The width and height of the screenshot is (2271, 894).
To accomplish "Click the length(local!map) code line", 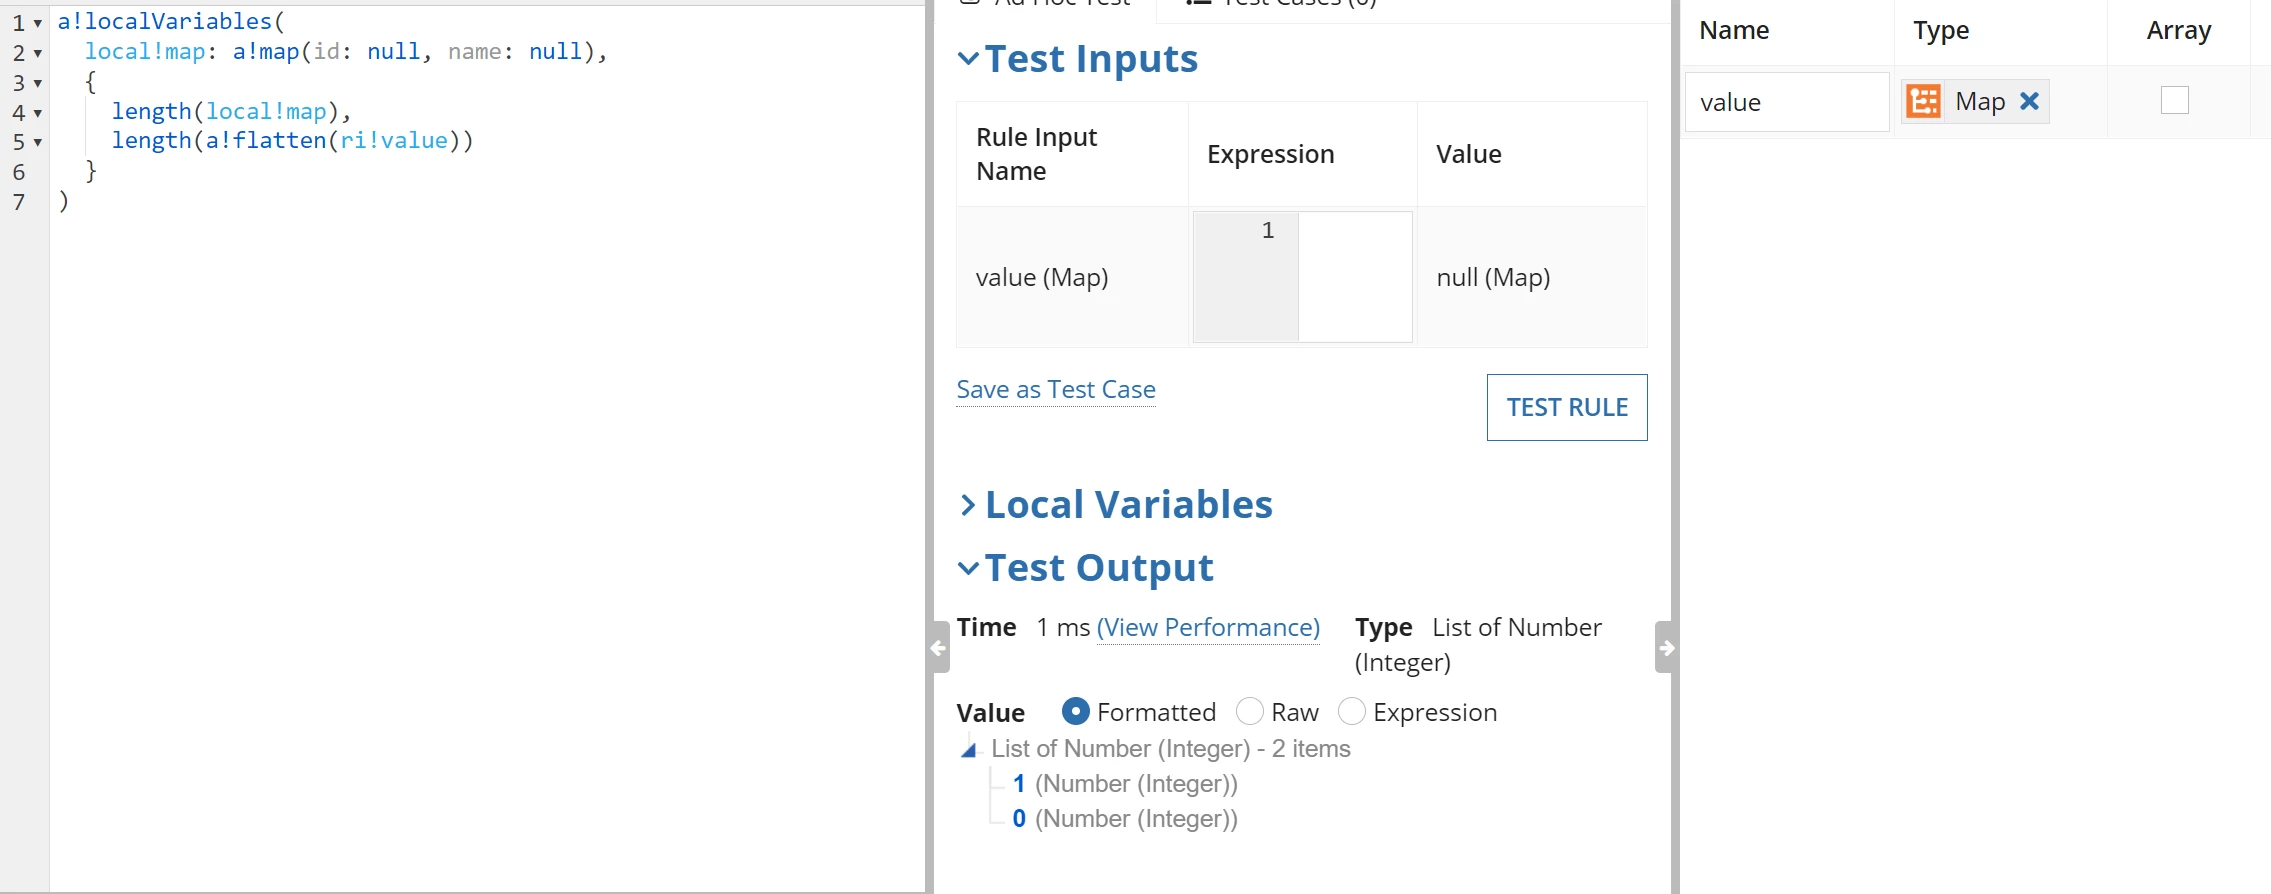I will click(231, 111).
